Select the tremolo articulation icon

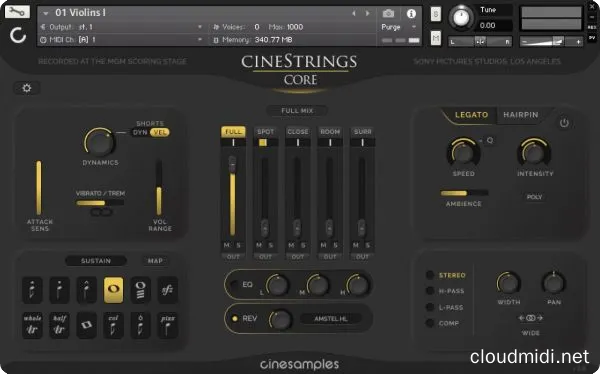pyautogui.click(x=140, y=290)
